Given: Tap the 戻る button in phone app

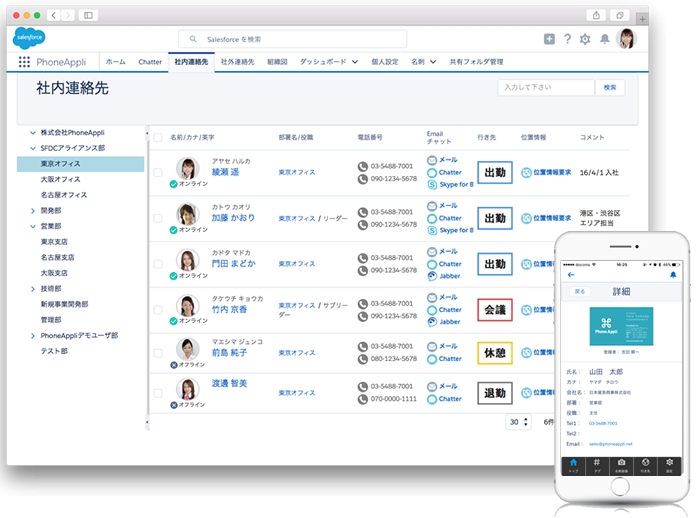Looking at the screenshot, I should 579,292.
